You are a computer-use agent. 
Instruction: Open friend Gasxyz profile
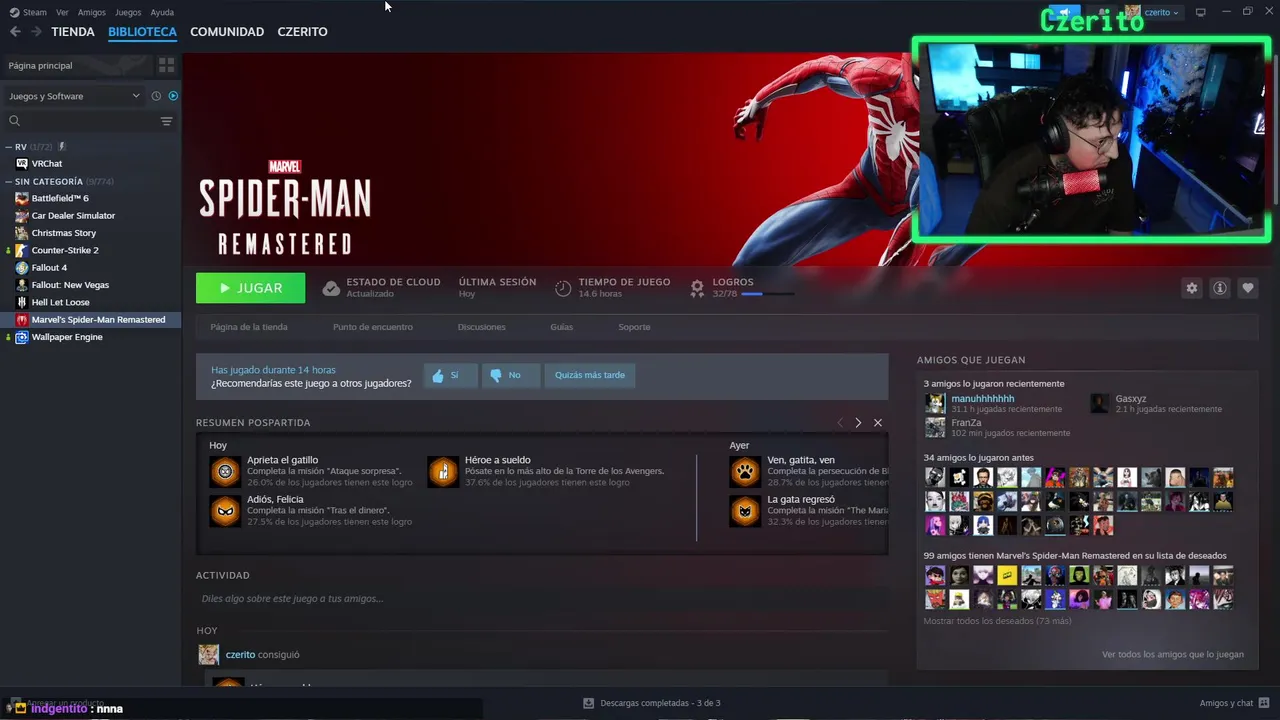pos(1131,399)
